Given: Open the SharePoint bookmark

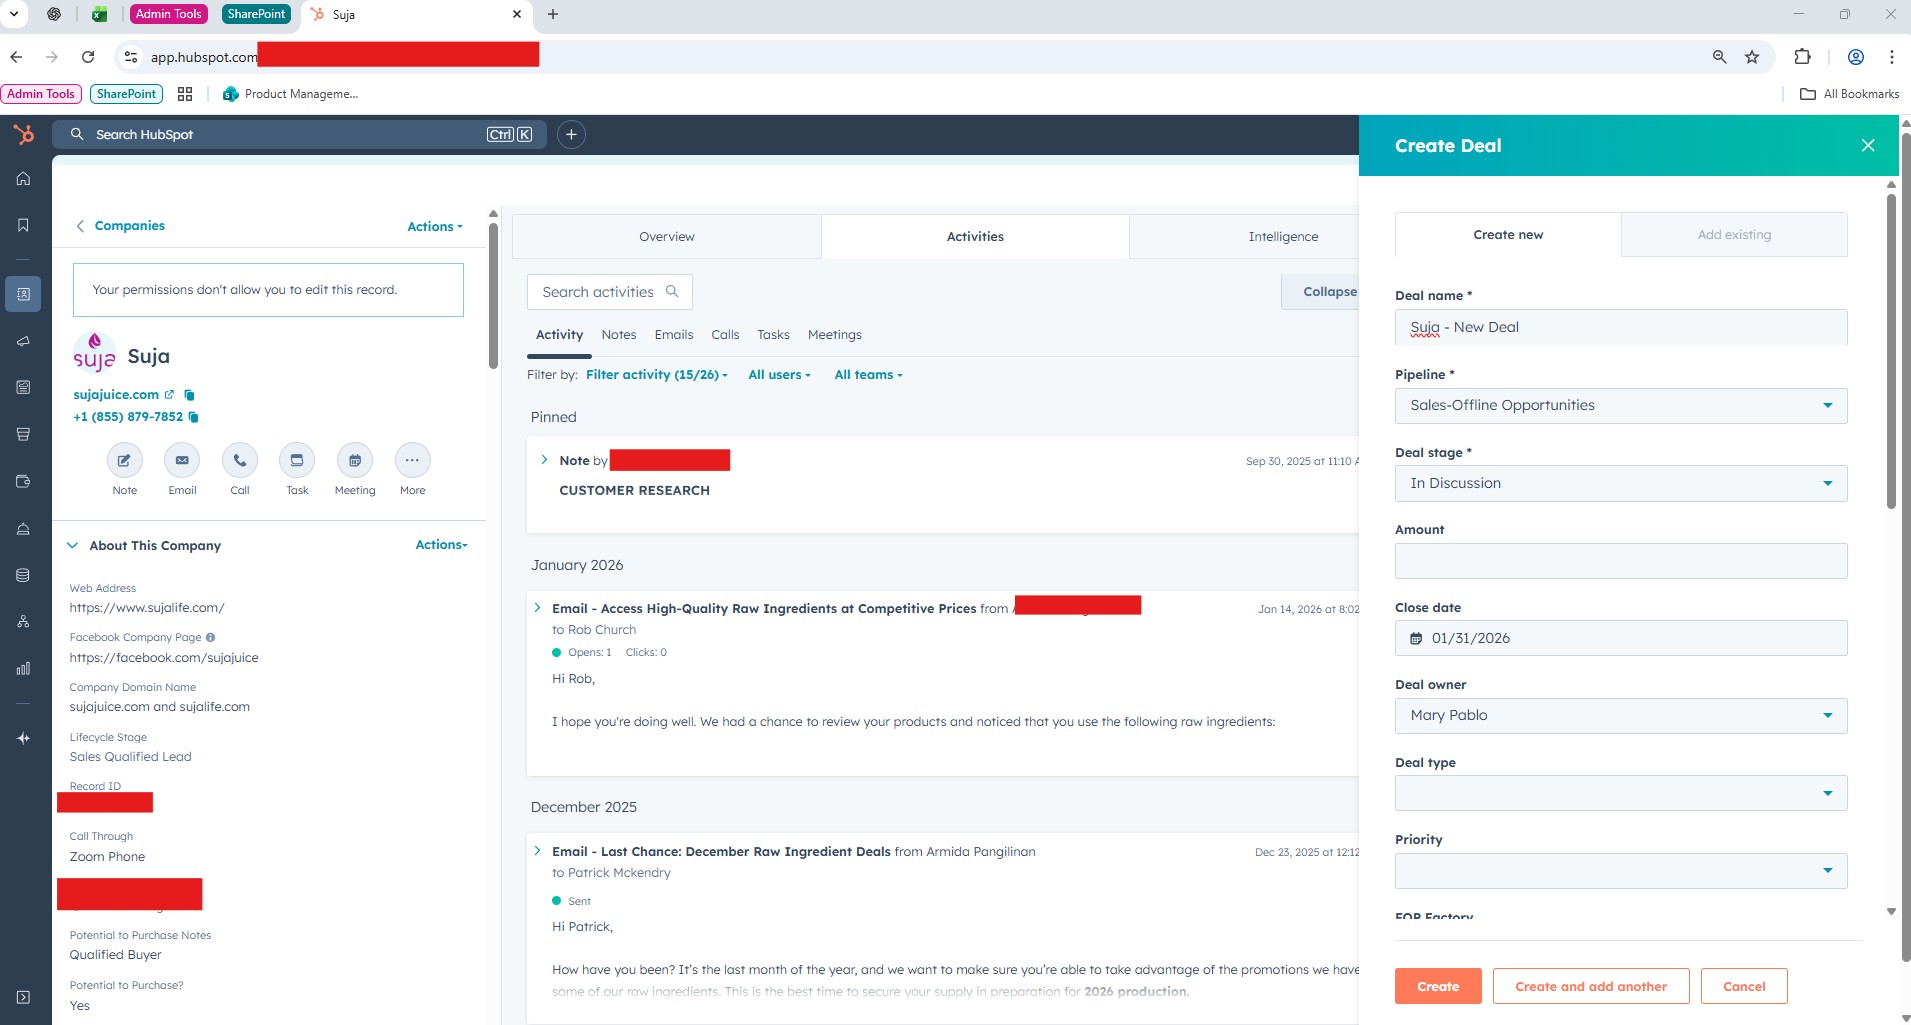Looking at the screenshot, I should click(x=126, y=94).
